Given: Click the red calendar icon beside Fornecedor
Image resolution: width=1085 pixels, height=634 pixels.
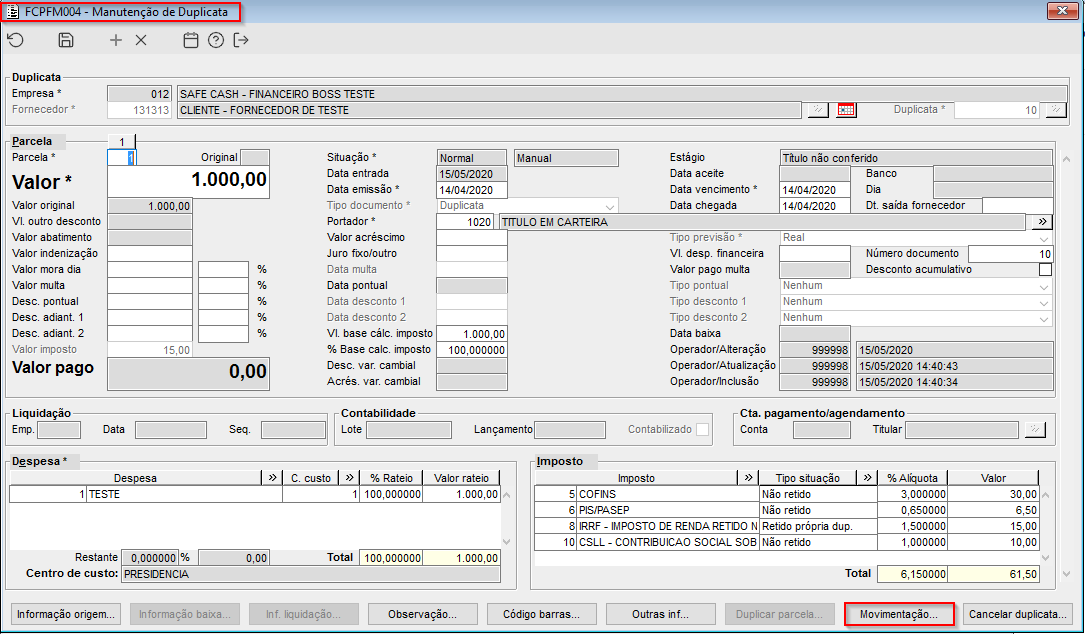Looking at the screenshot, I should pos(846,110).
